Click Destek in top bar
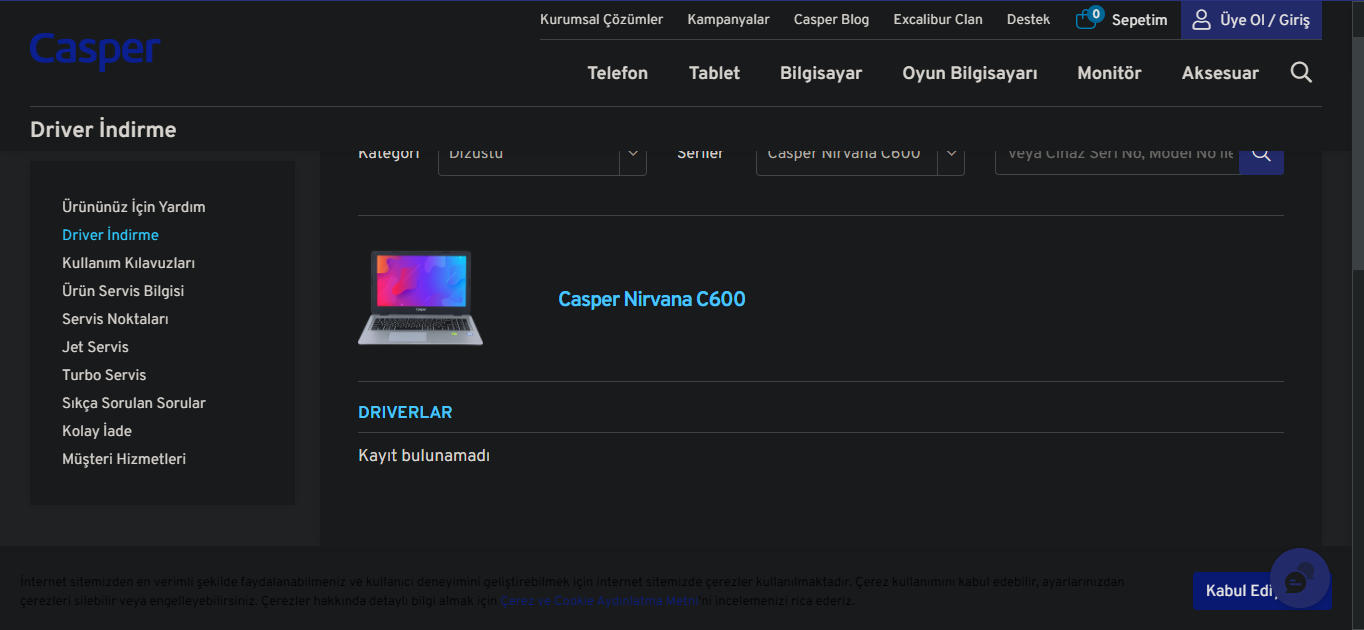1364x630 pixels. [x=1028, y=19]
